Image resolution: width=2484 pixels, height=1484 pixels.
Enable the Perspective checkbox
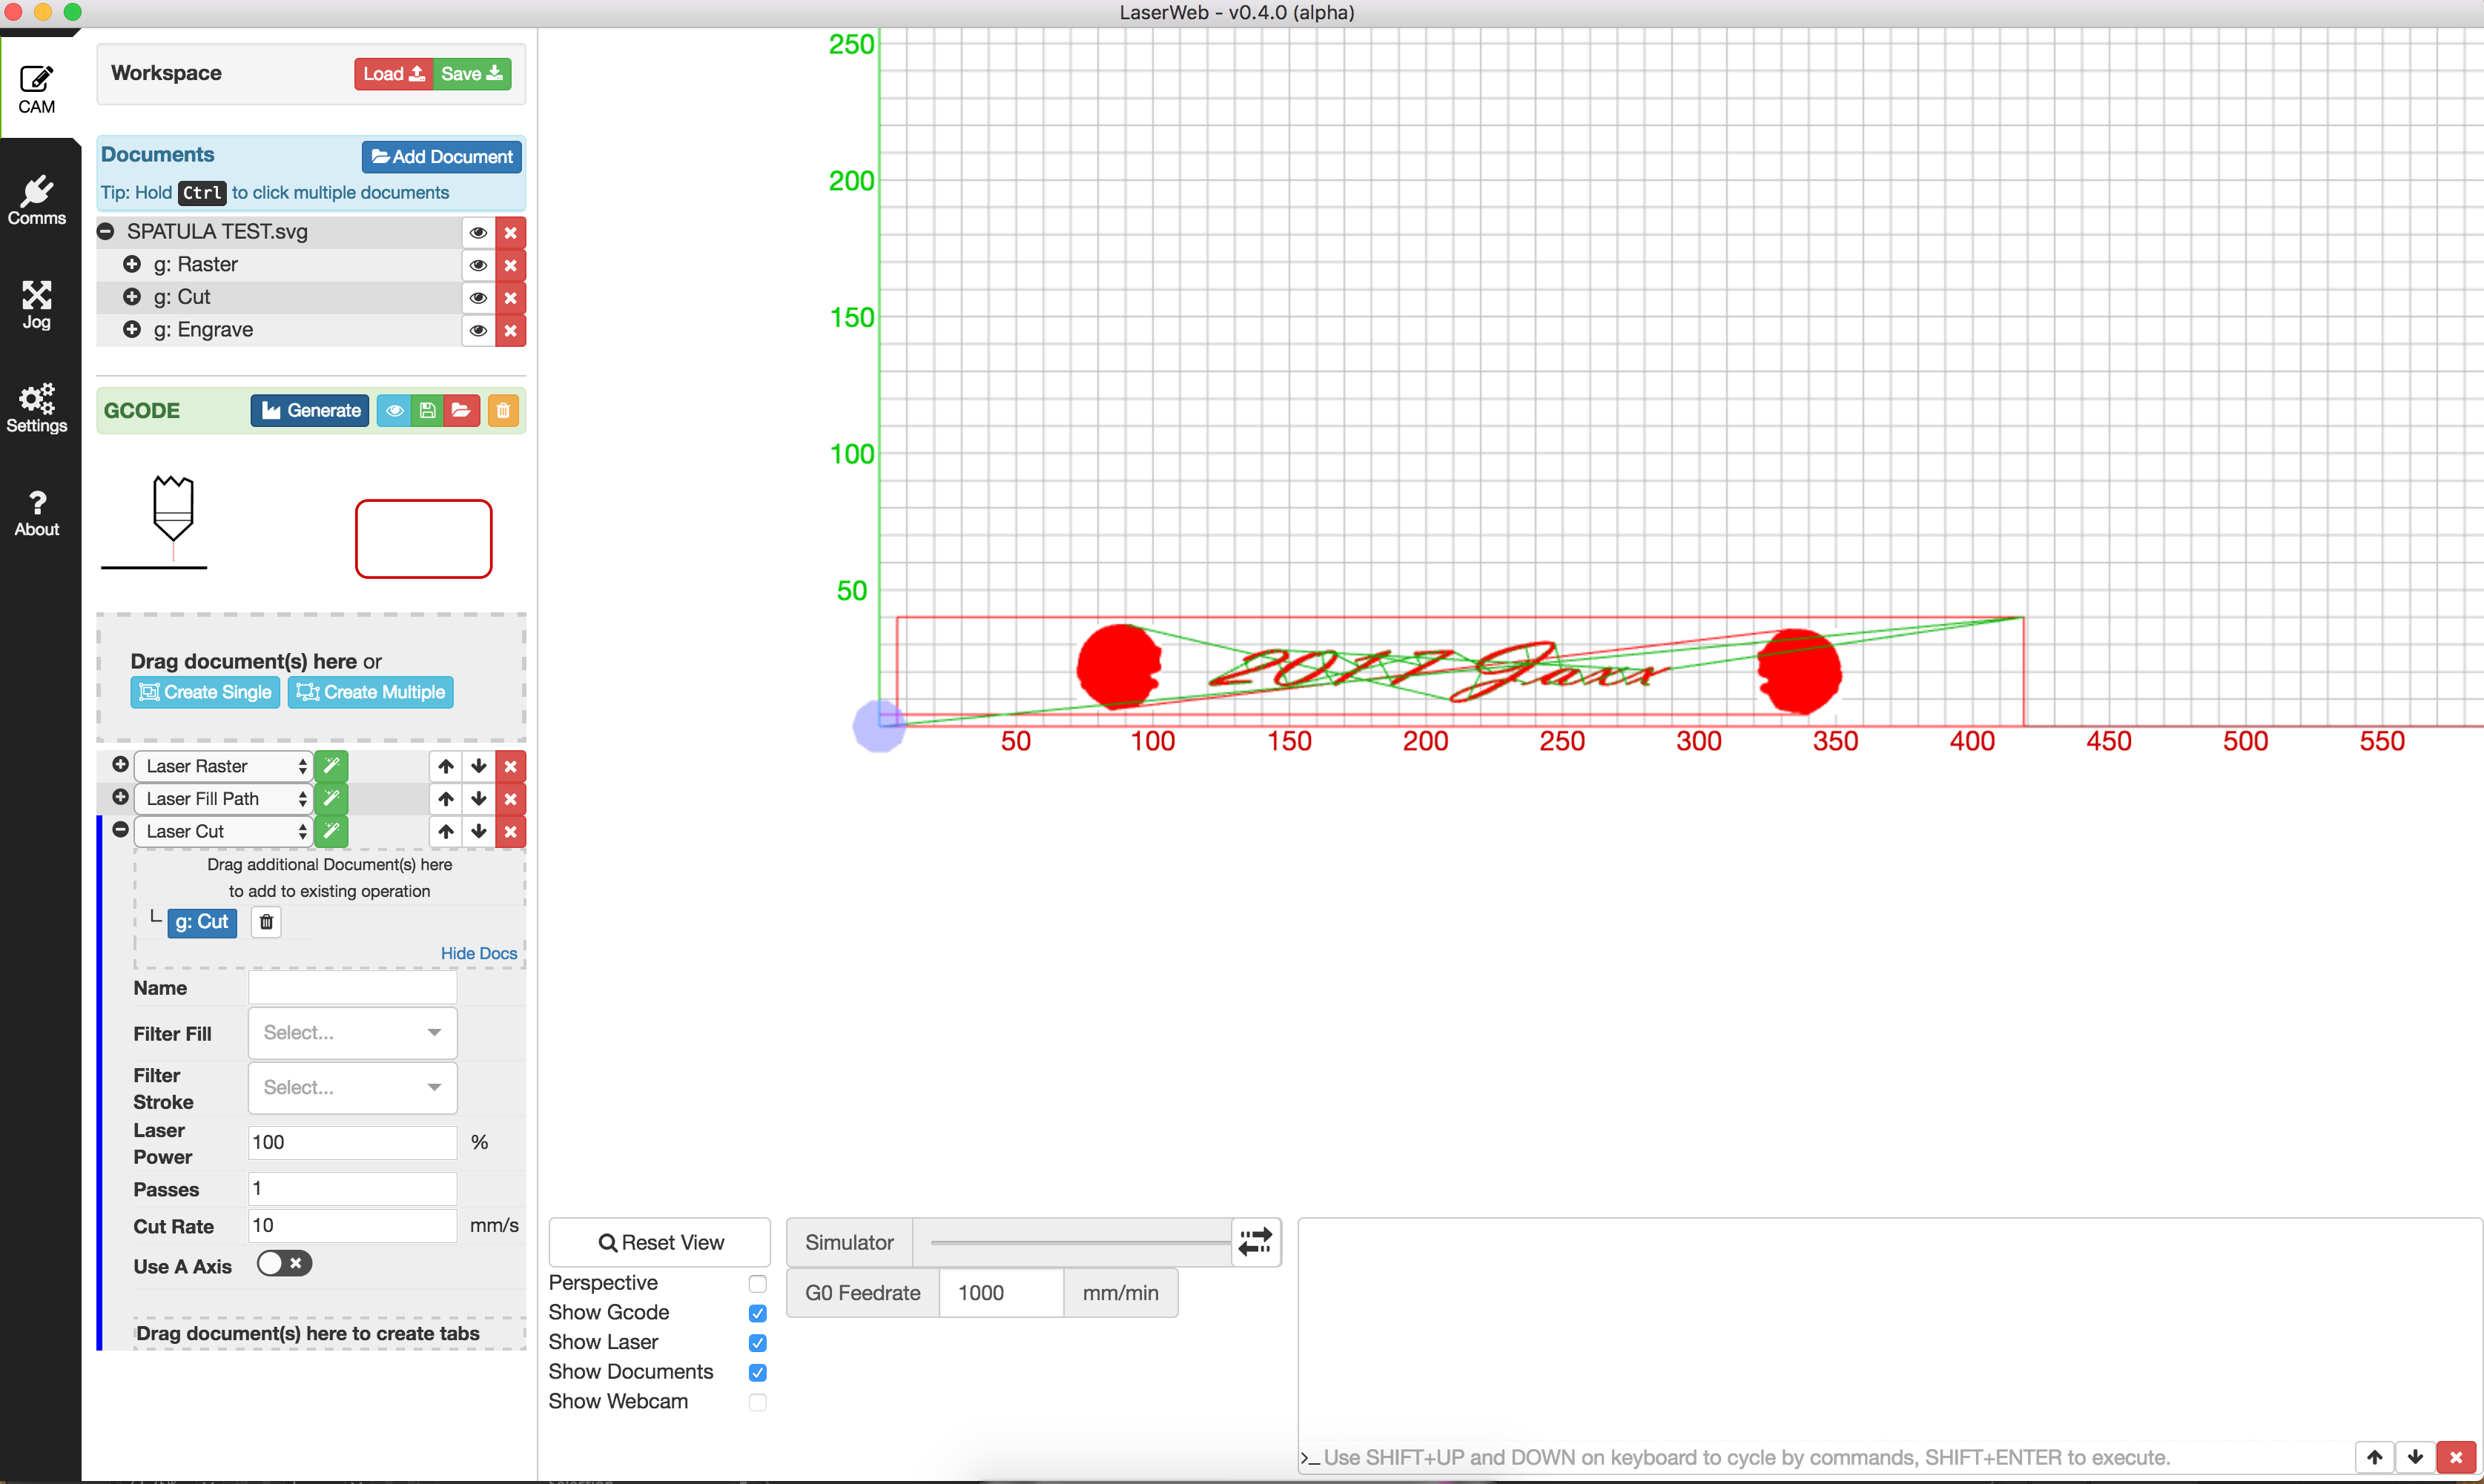(758, 1284)
